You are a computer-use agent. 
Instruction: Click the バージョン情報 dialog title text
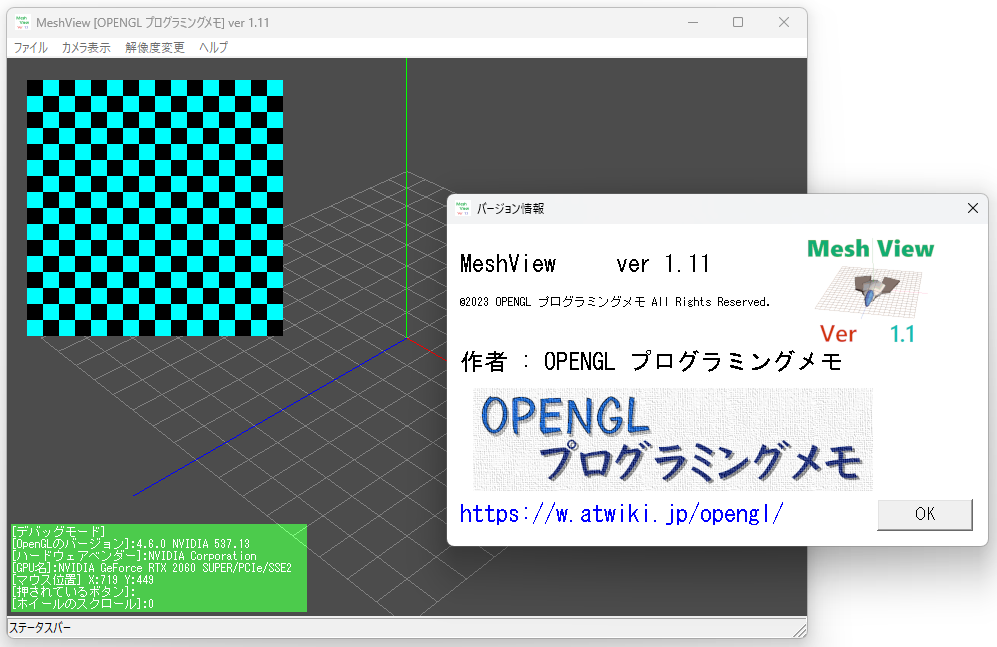[511, 208]
